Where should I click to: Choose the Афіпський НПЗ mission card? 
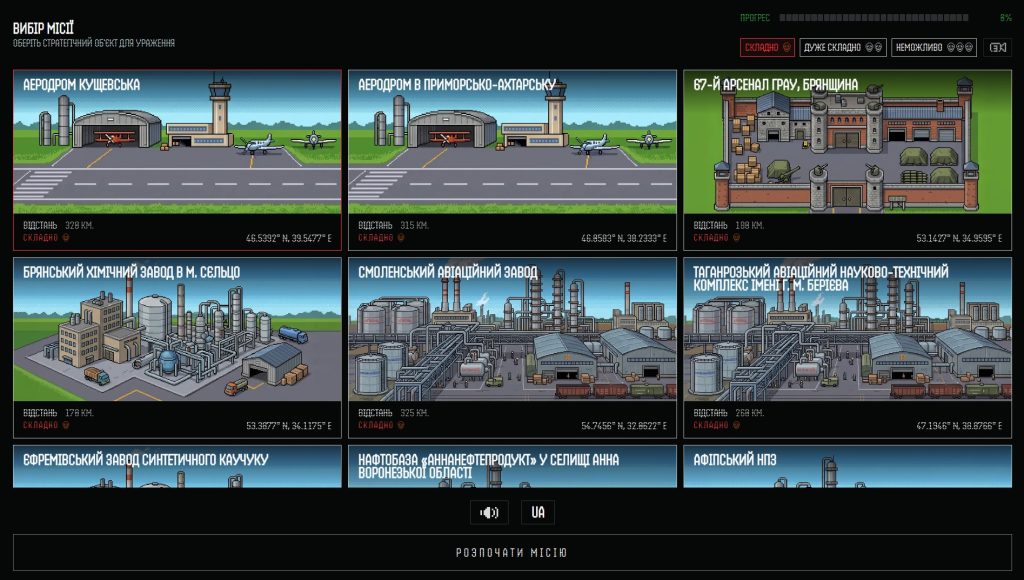pos(848,466)
